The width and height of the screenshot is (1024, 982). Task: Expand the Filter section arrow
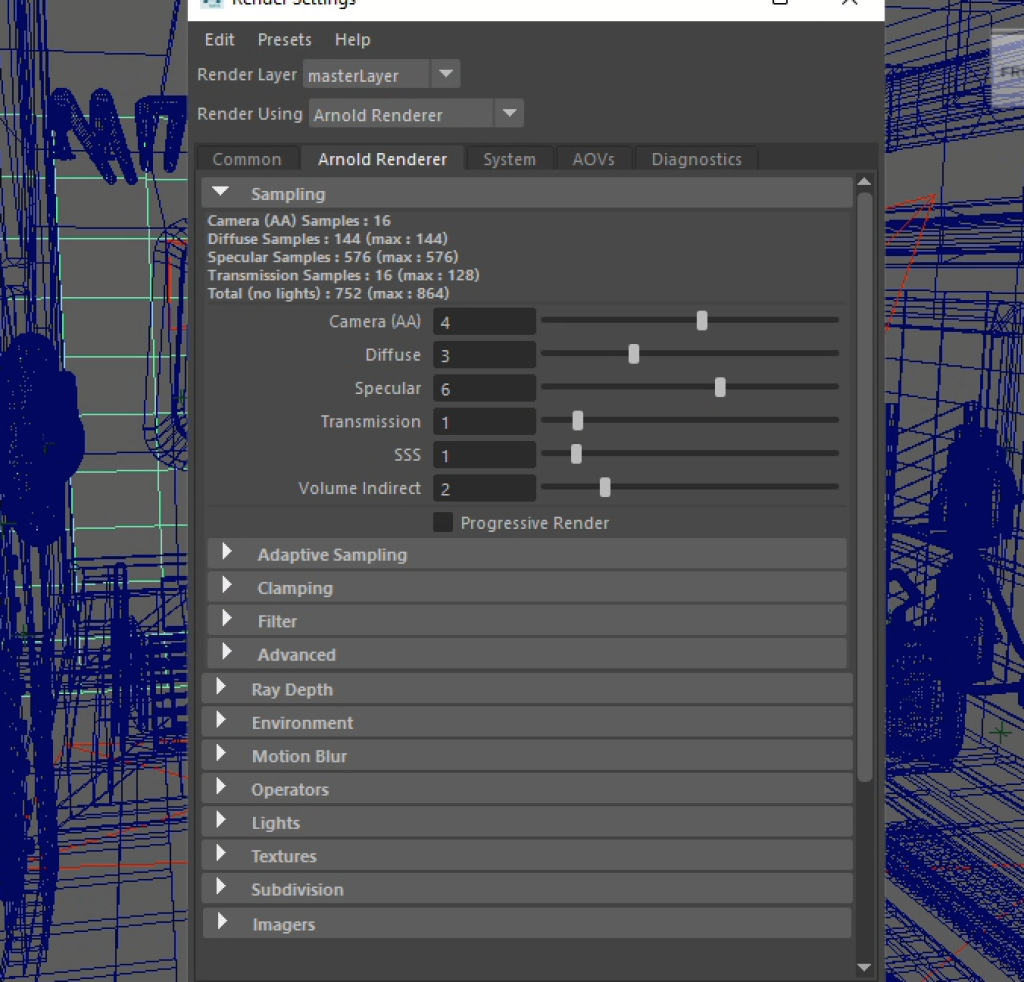click(x=227, y=620)
